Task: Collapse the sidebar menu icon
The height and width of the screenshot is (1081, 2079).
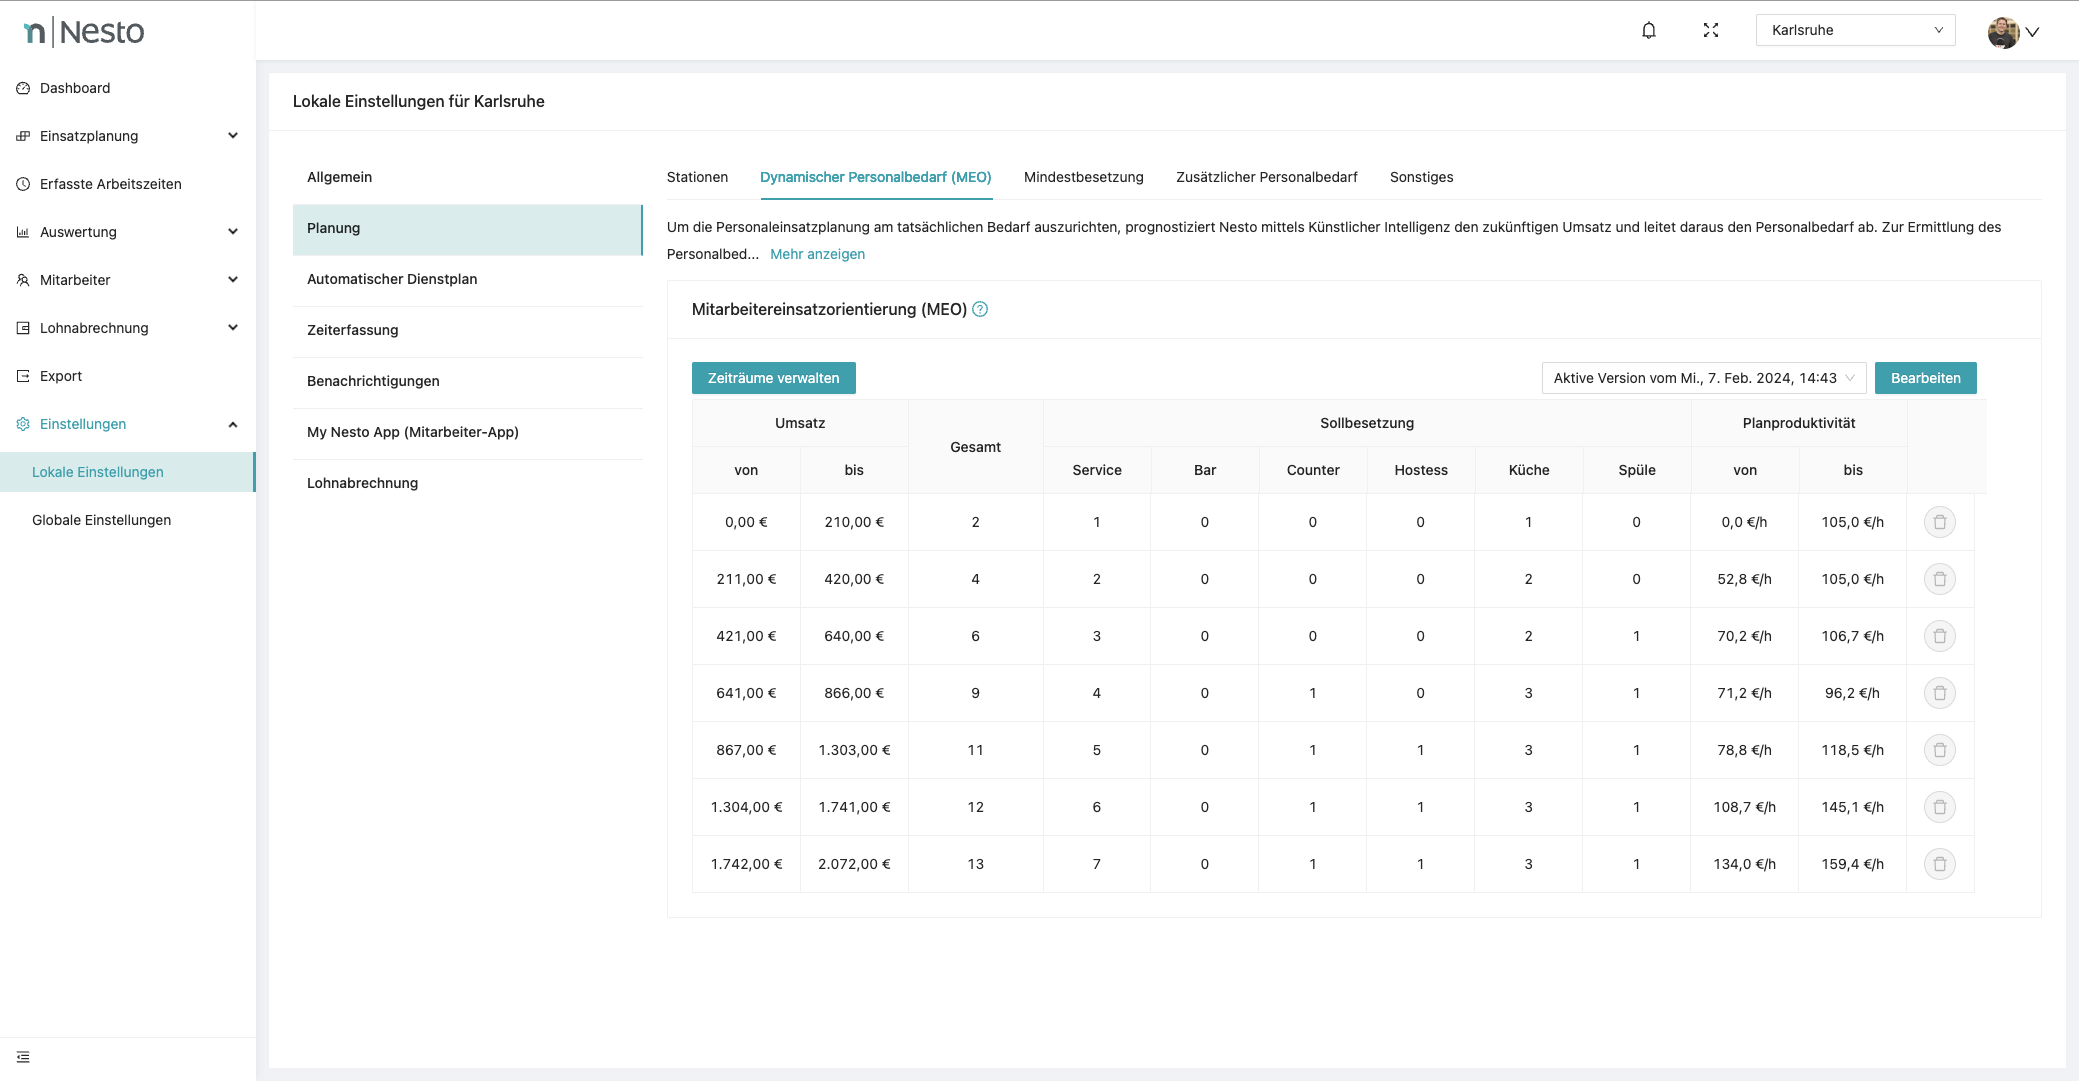Action: click(x=23, y=1057)
